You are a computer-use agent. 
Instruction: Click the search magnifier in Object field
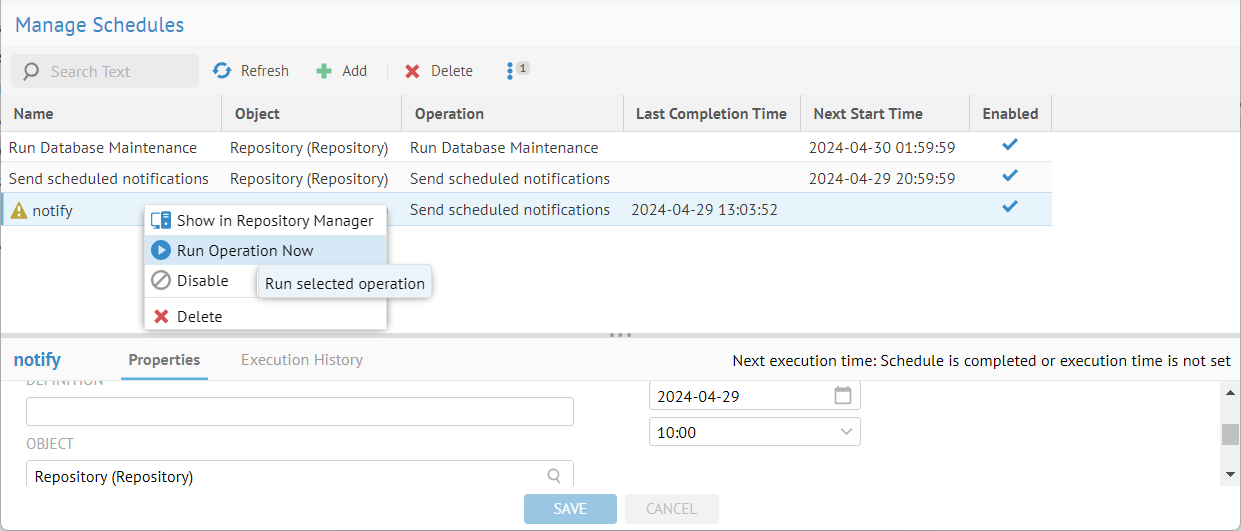coord(554,476)
